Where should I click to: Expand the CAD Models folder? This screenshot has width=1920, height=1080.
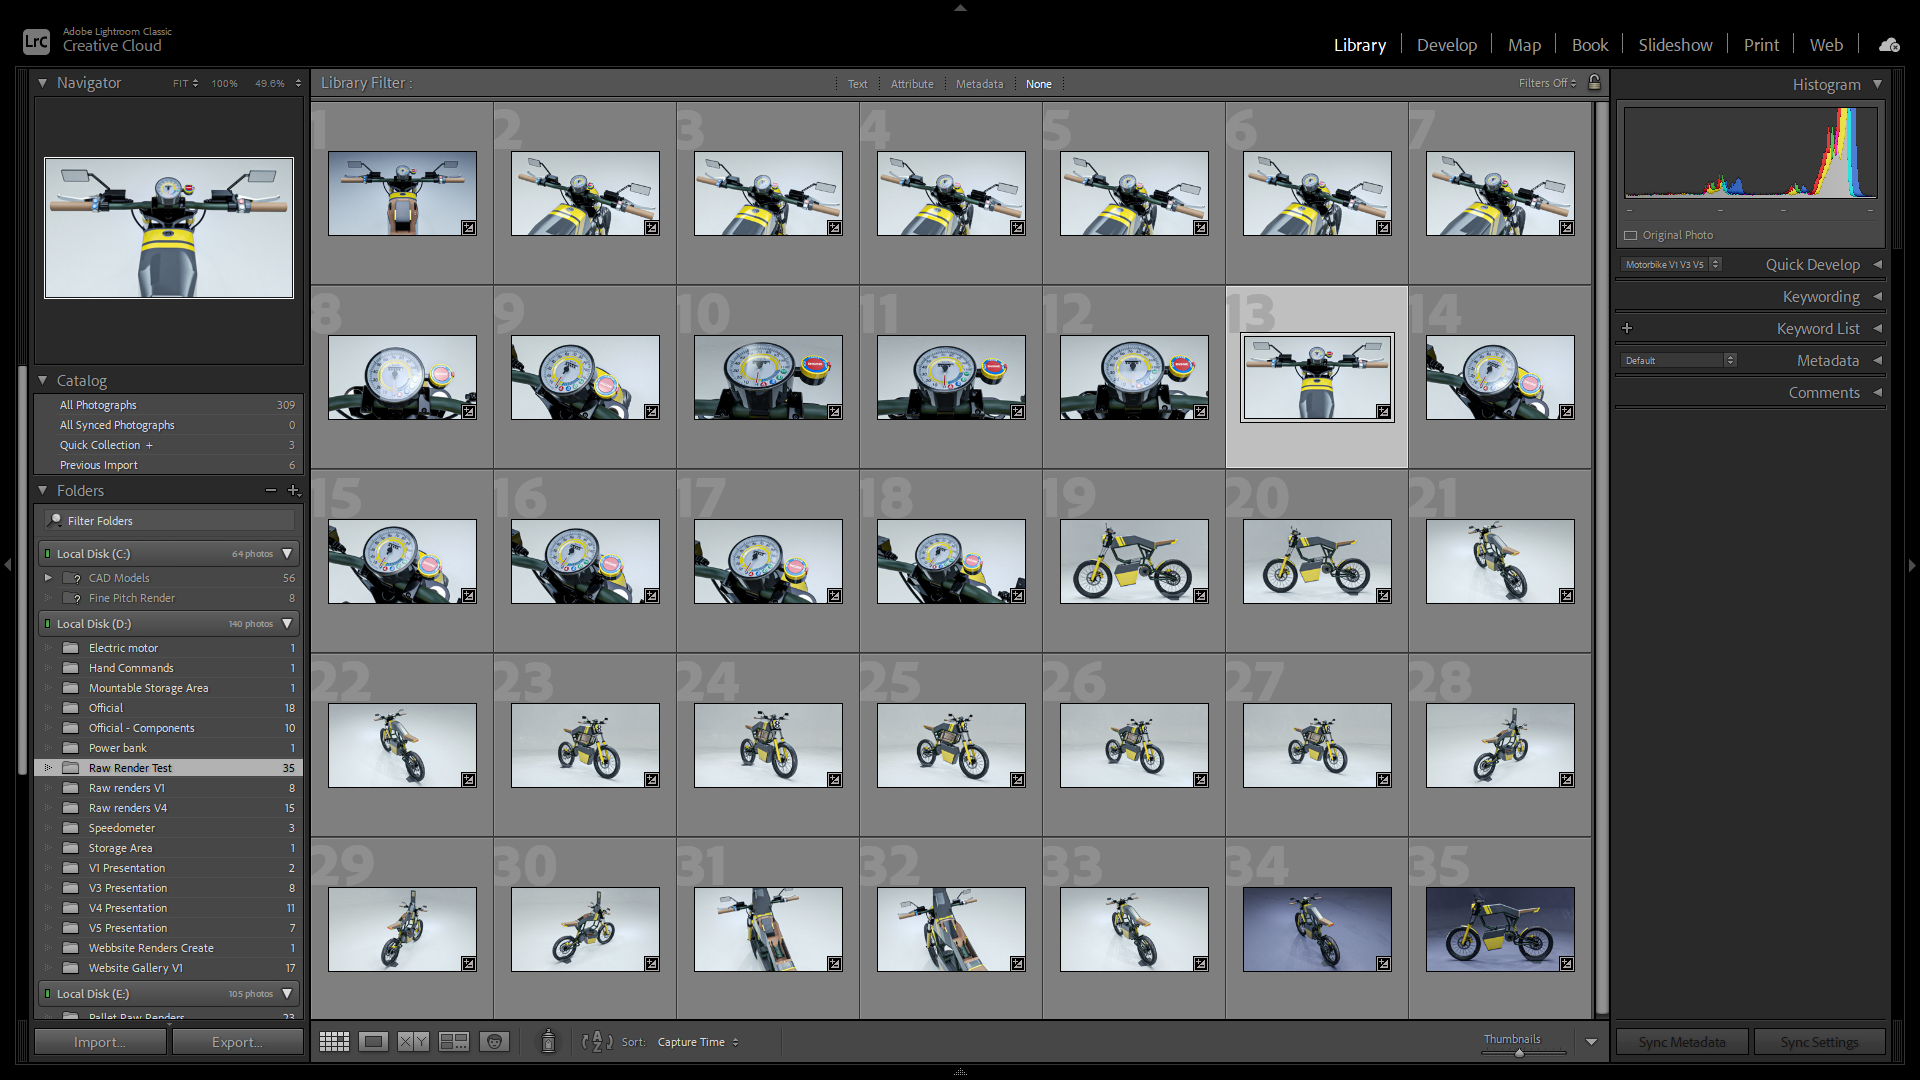pos(48,578)
